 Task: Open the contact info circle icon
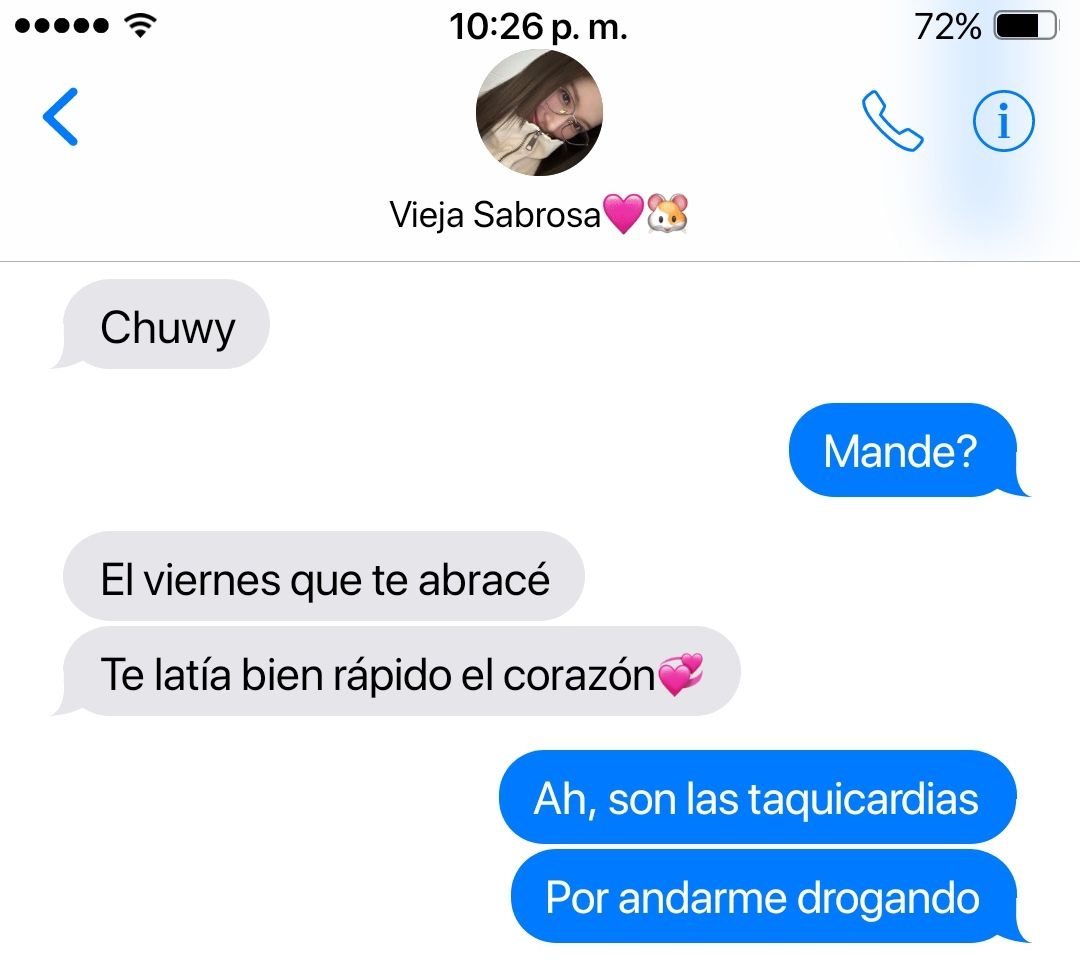pyautogui.click(x=1004, y=121)
